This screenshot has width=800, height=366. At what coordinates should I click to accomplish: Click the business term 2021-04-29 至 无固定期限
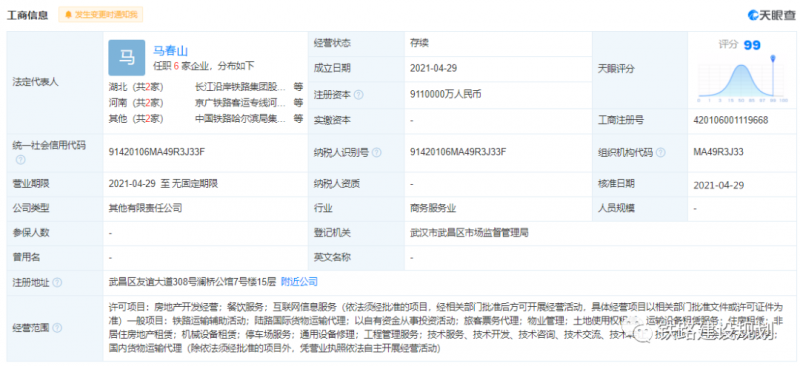tap(163, 183)
